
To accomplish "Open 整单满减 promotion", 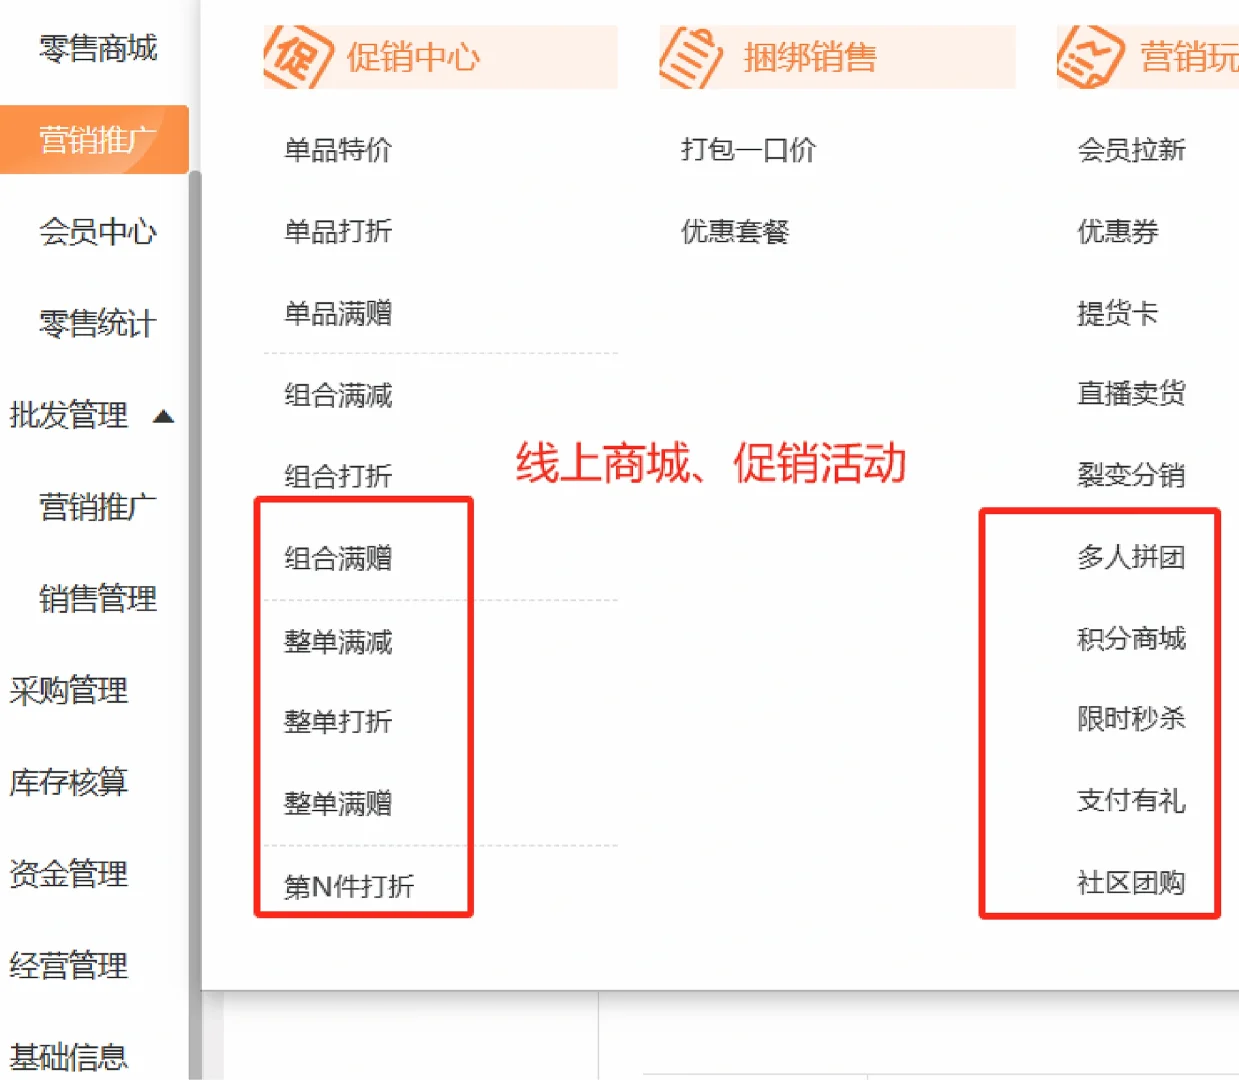I will pos(338,642).
